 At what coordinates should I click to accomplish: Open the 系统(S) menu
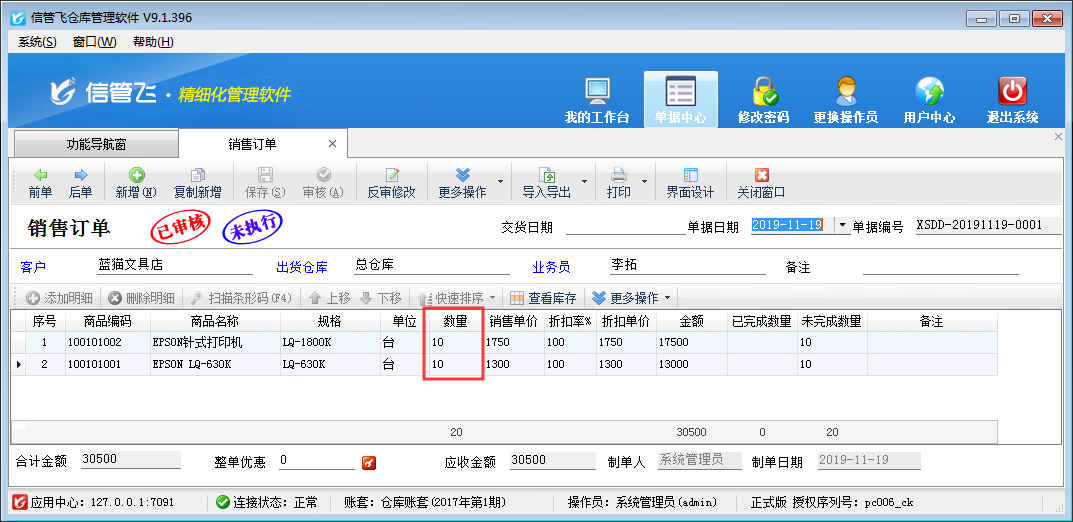pos(37,41)
